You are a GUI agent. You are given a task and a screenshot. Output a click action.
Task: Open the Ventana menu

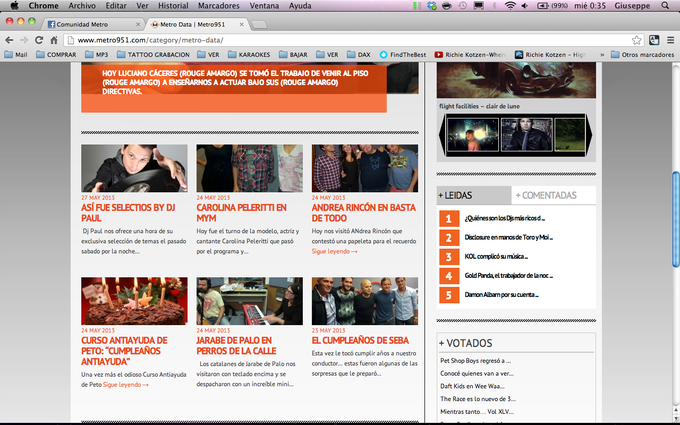pyautogui.click(x=264, y=6)
